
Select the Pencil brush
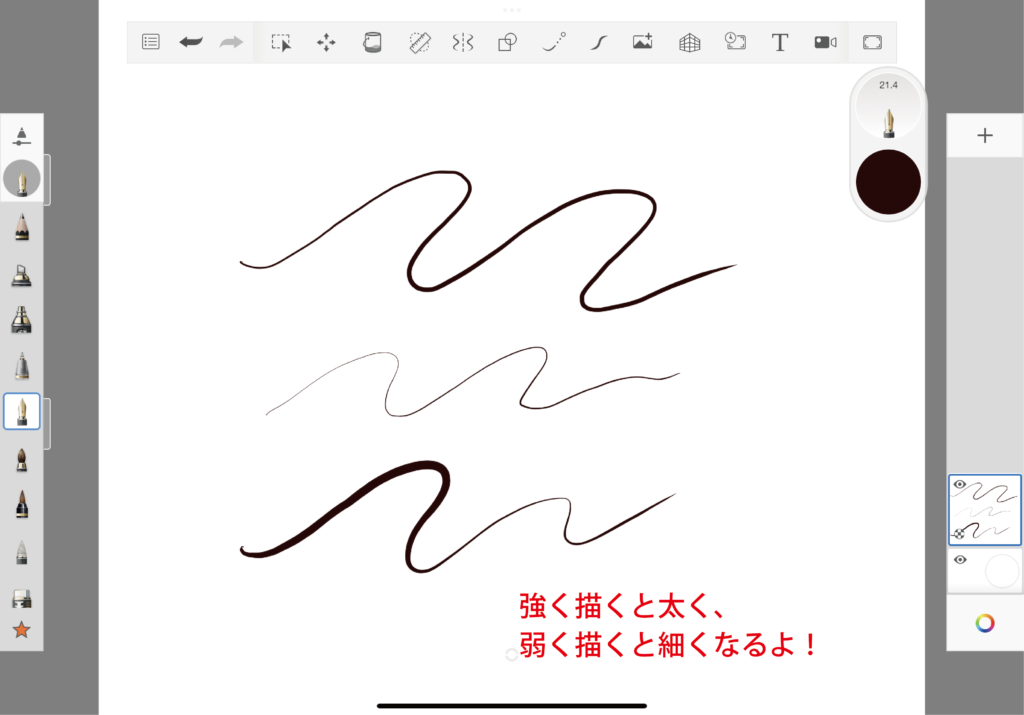tap(22, 228)
